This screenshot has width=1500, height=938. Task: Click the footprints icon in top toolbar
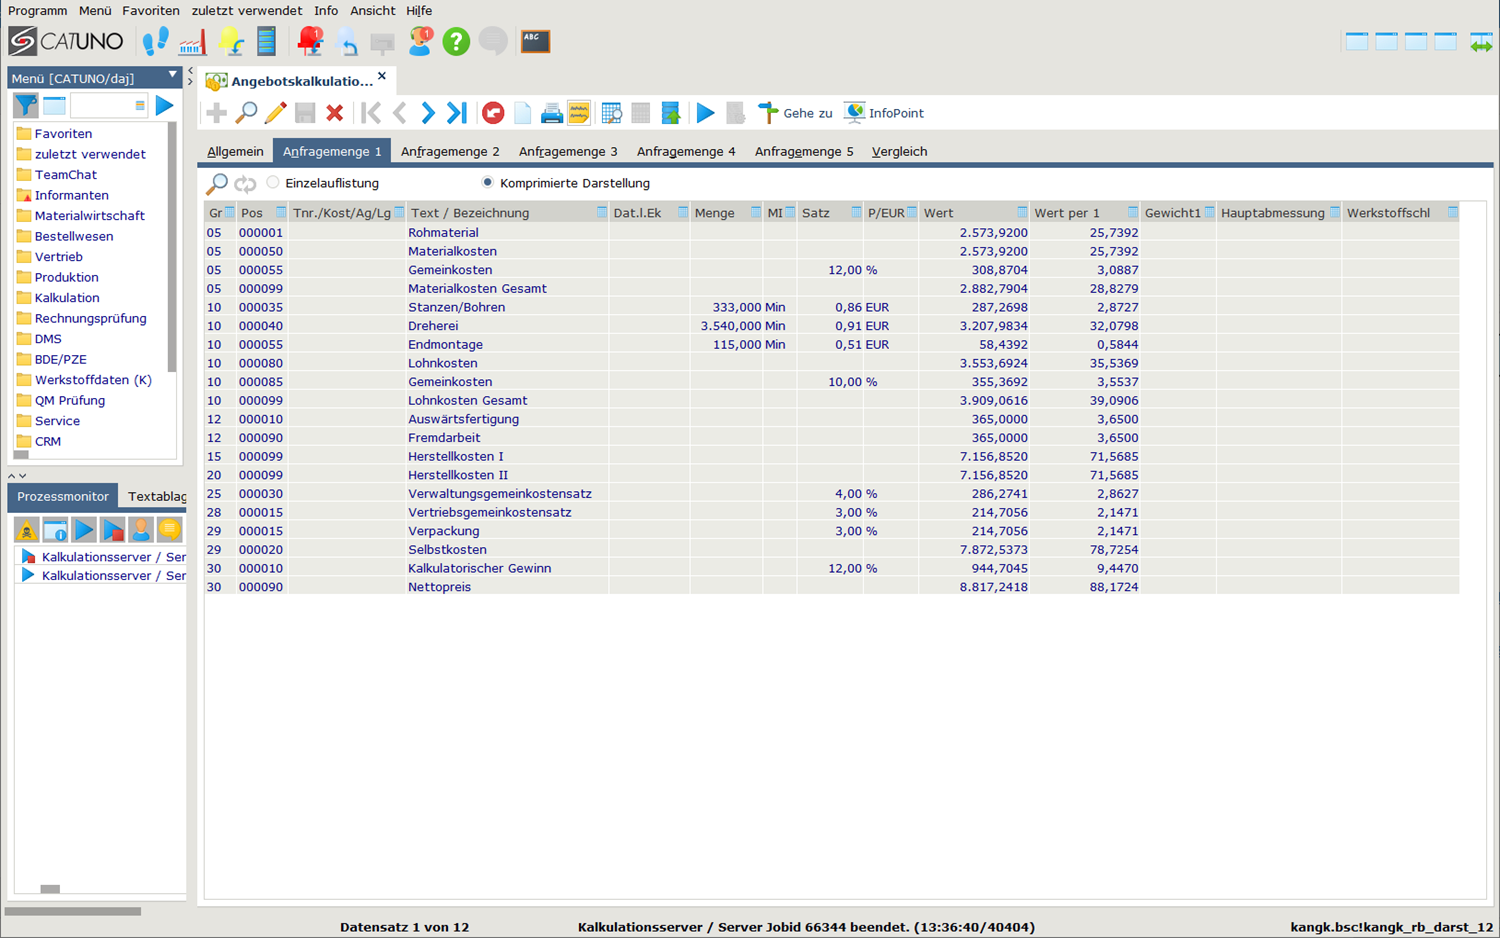click(x=155, y=42)
